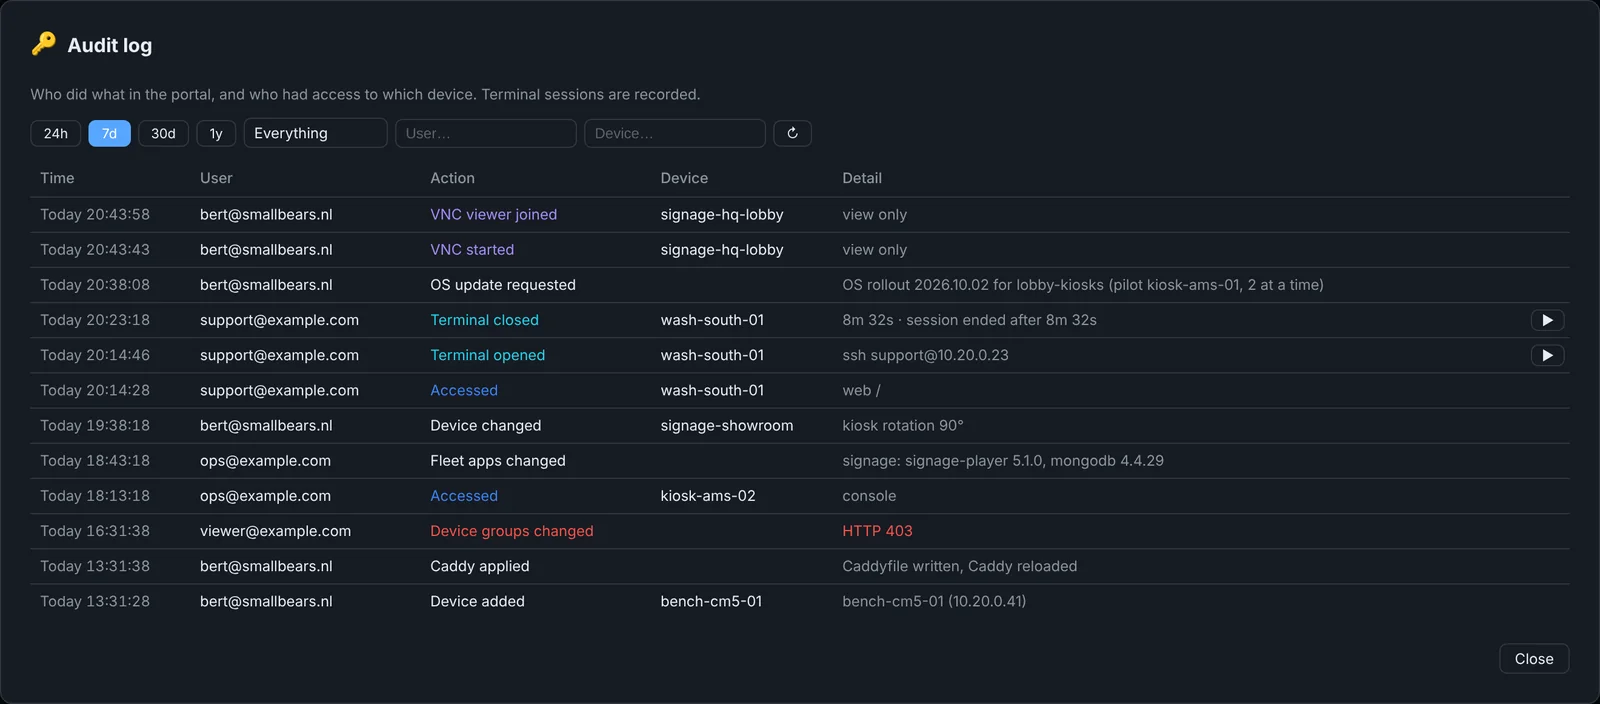Select the 1y time range

216,133
